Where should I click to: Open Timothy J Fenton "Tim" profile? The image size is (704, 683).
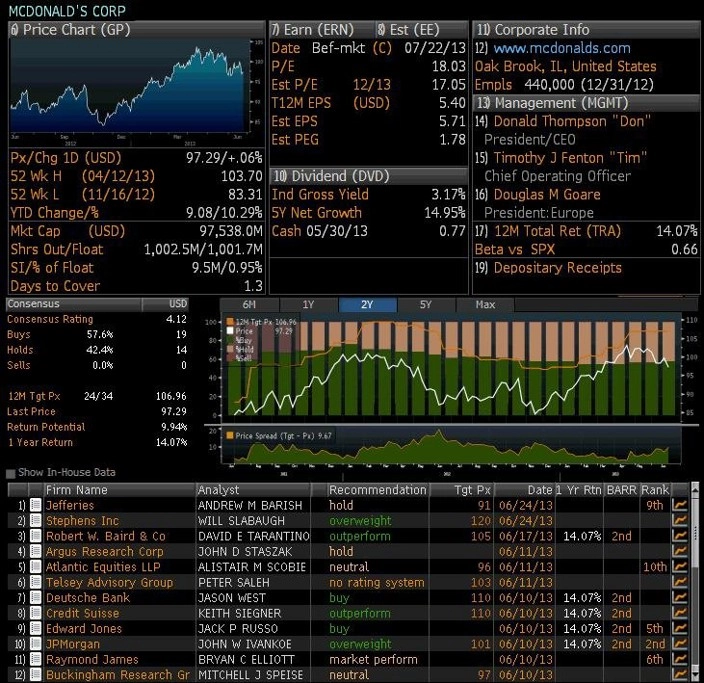[x=570, y=158]
